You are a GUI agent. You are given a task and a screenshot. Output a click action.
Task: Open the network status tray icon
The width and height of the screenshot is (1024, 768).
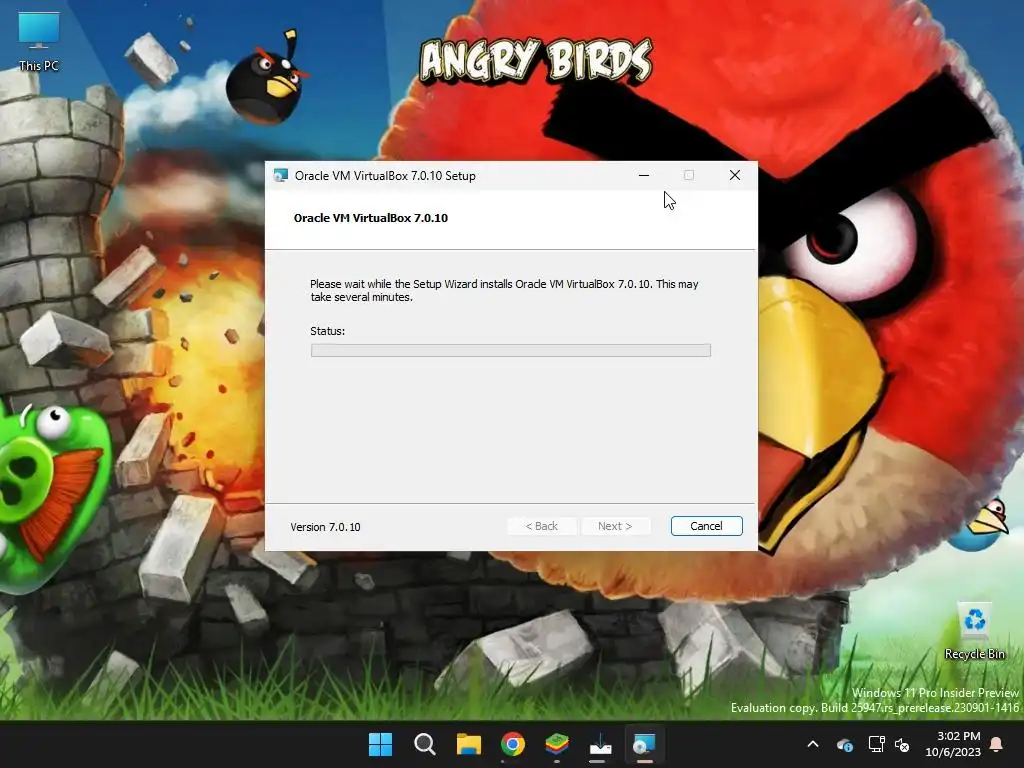tap(876, 744)
